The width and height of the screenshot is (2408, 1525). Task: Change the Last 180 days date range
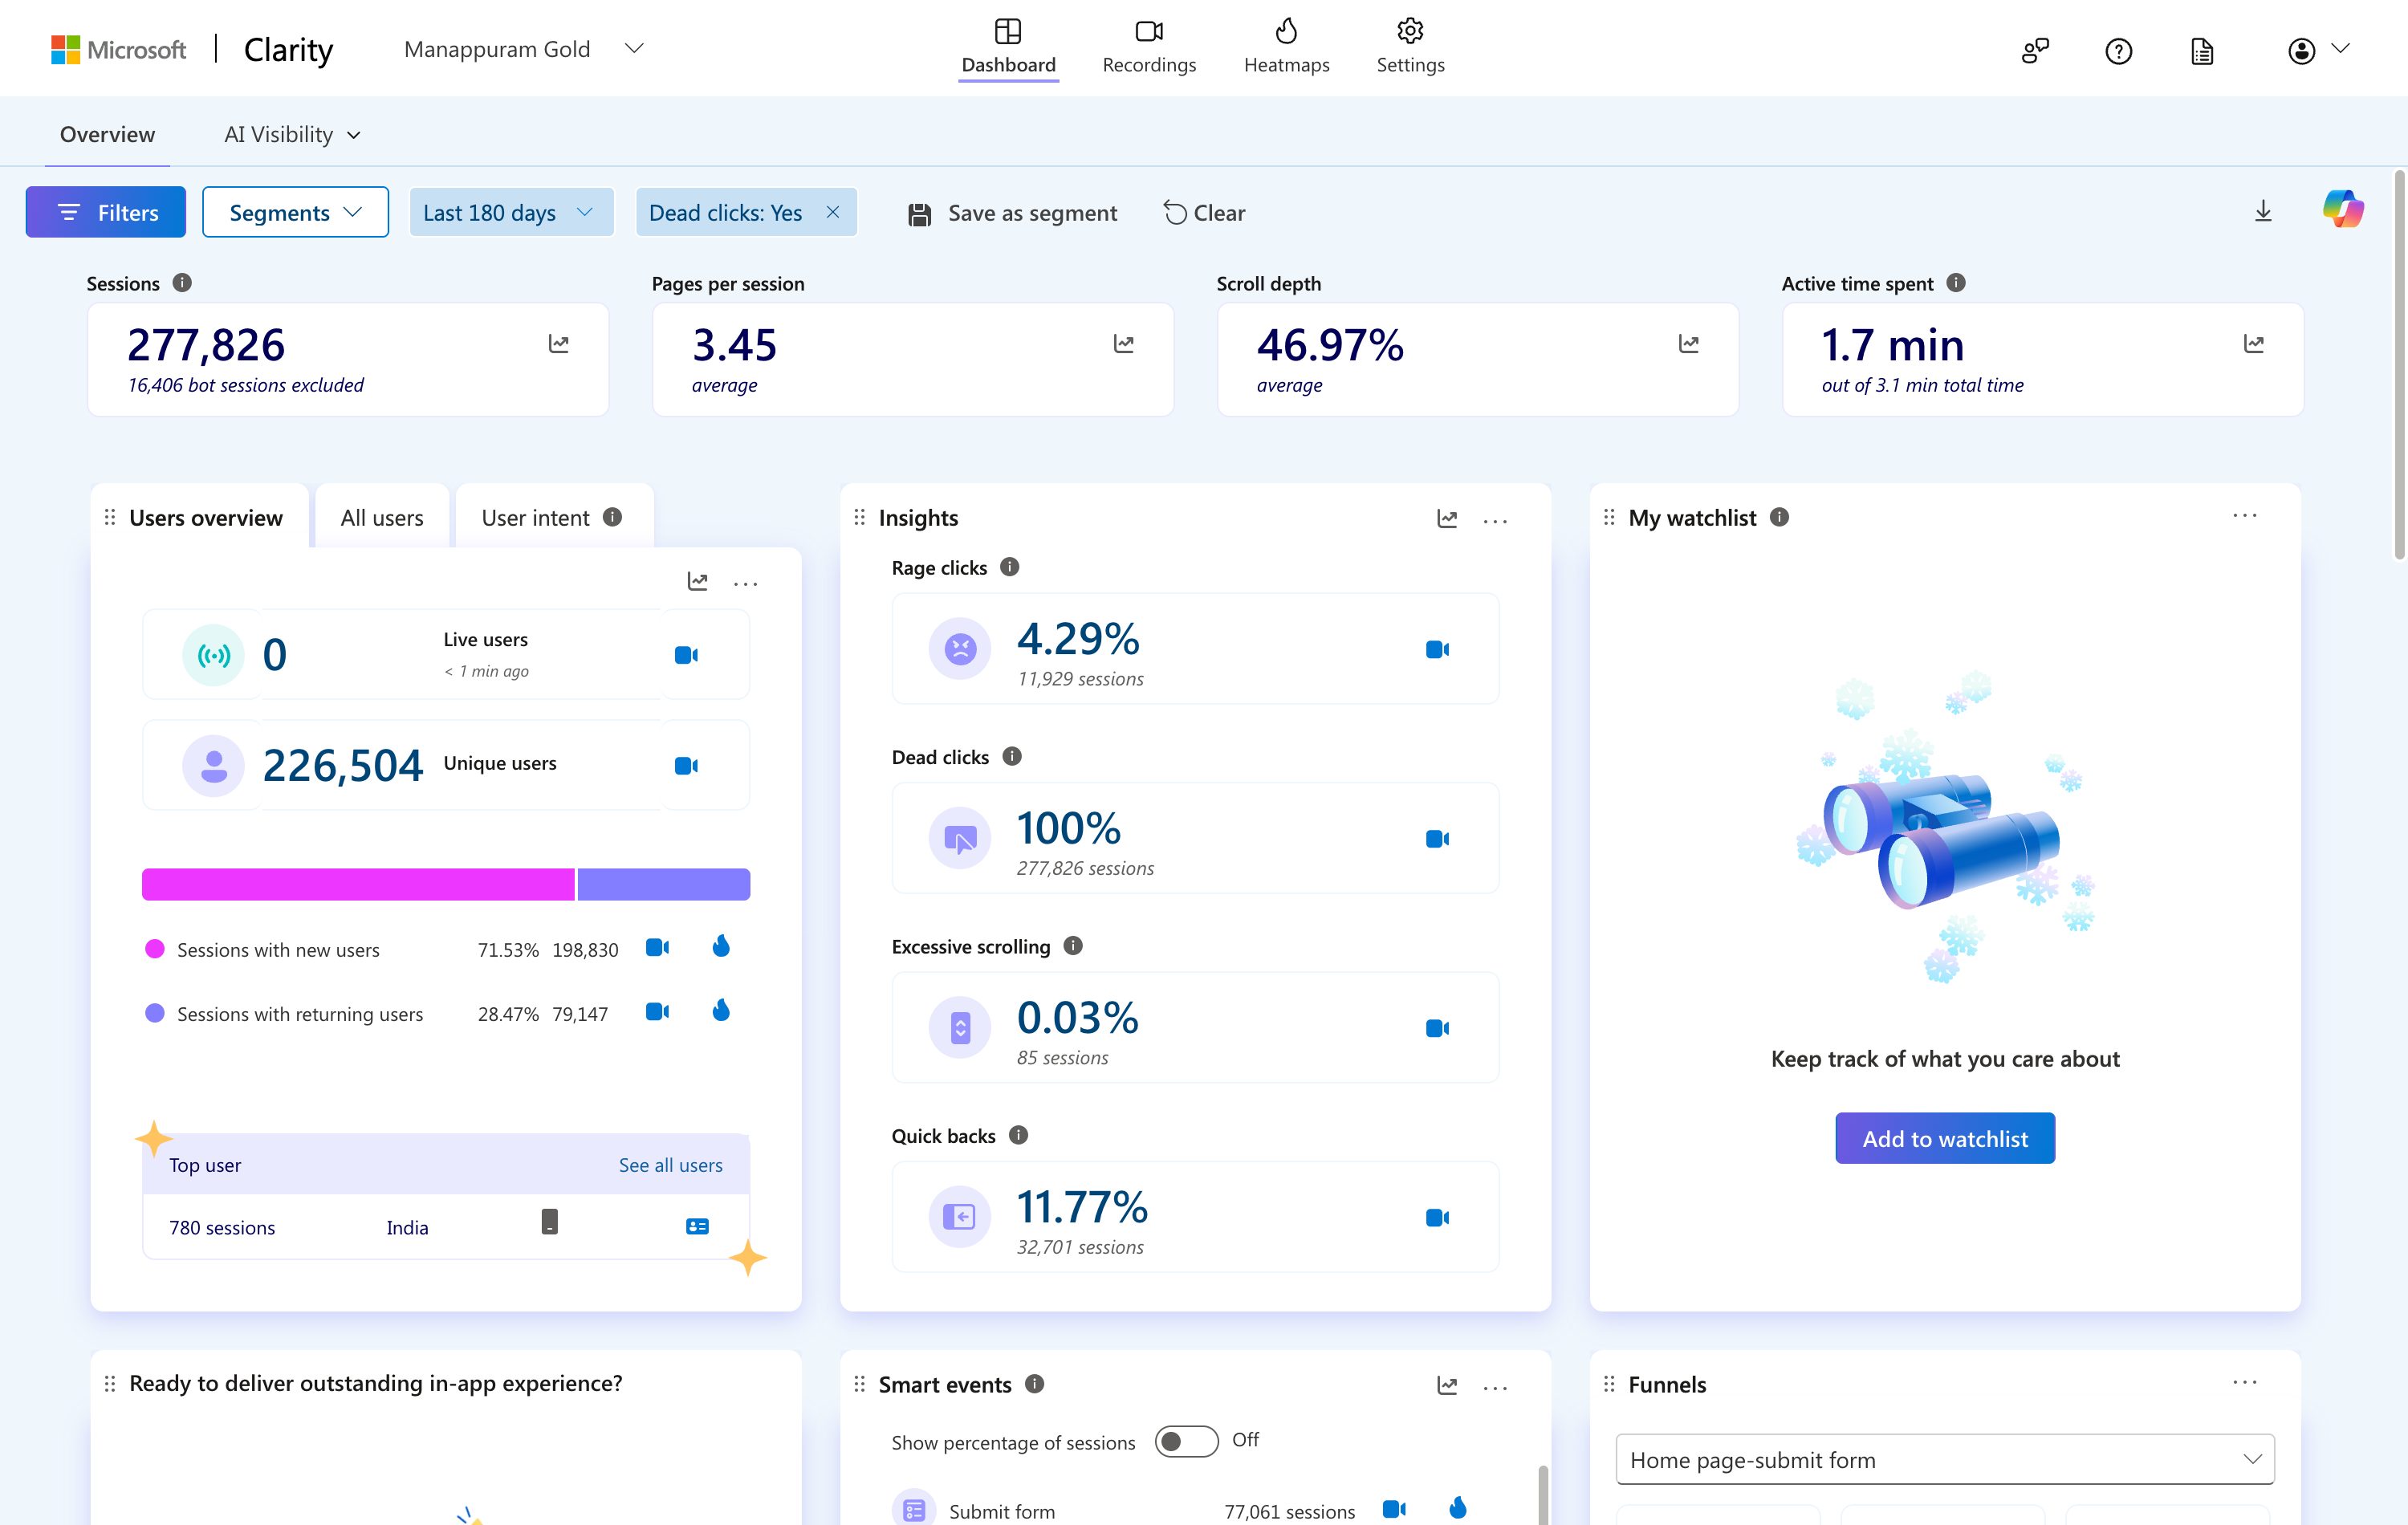[511, 212]
